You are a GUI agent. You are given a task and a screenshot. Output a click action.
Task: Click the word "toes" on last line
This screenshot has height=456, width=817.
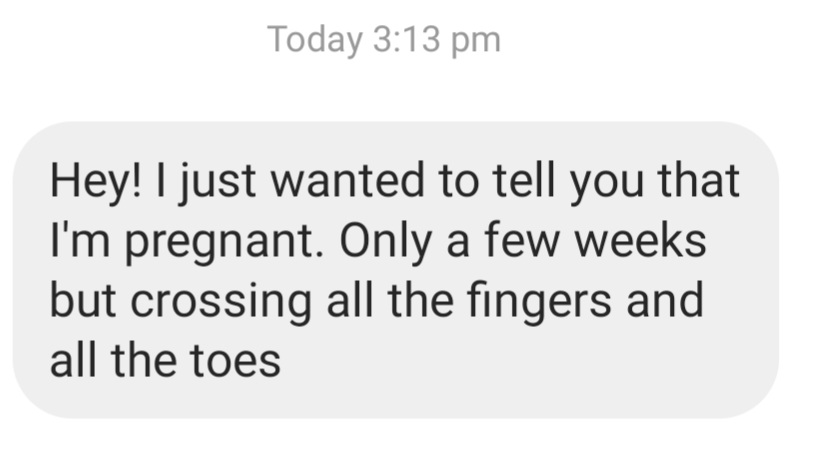click(x=235, y=361)
